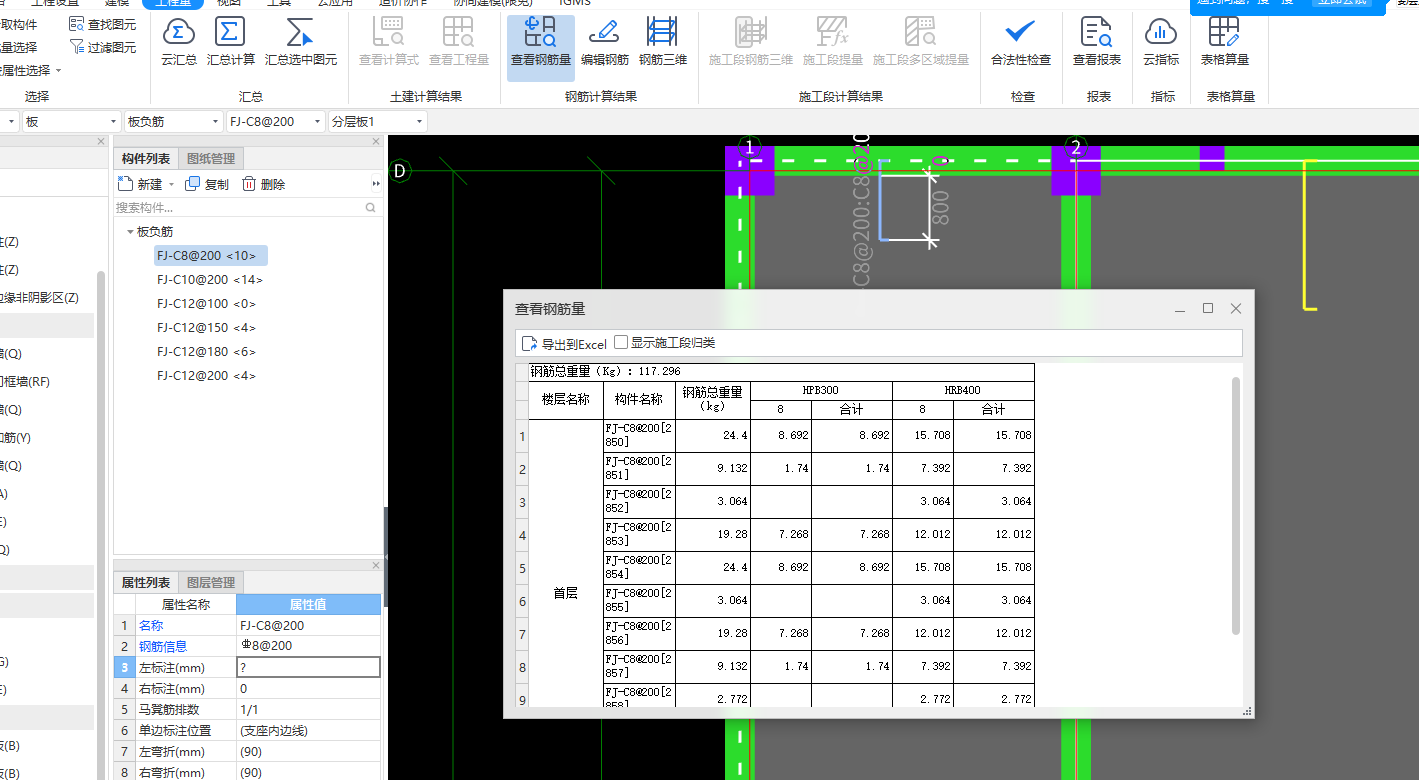
Task: Switch to 图层管理 tab
Action: click(211, 582)
